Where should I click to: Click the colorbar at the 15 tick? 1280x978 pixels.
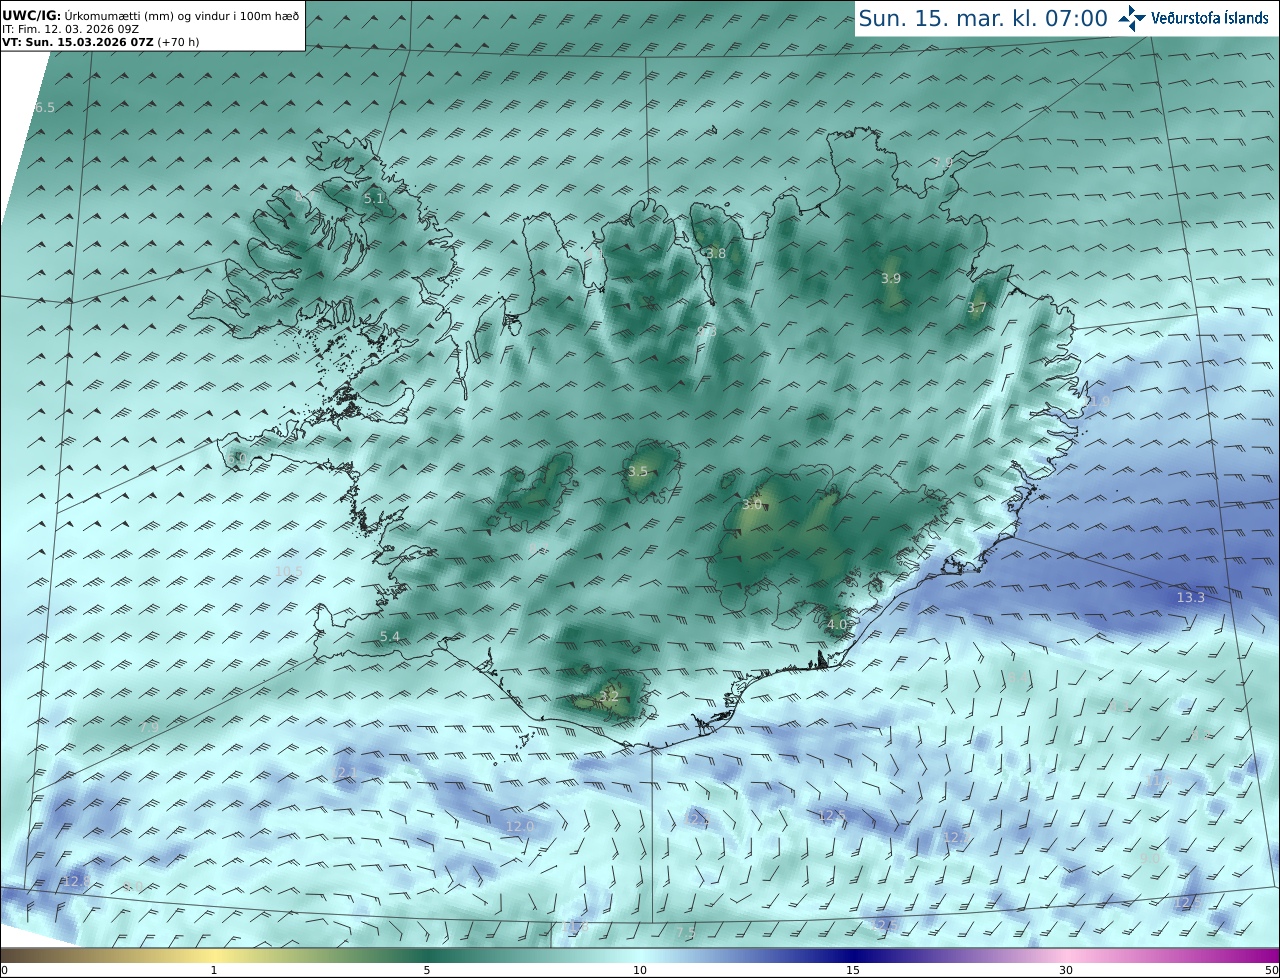point(853,970)
